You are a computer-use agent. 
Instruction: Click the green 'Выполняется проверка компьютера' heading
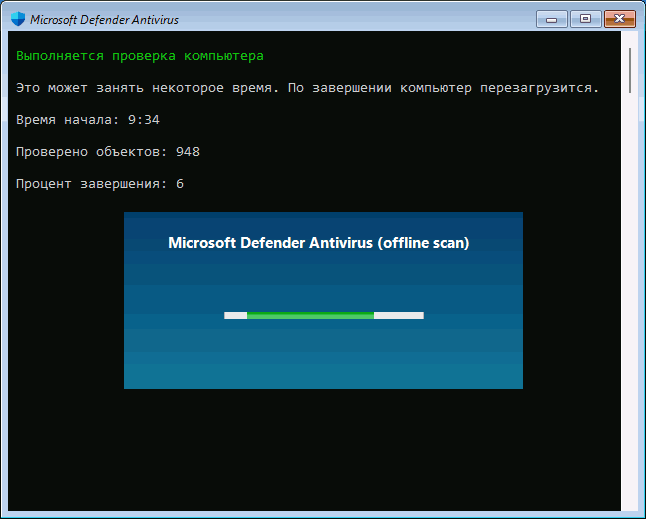click(x=140, y=56)
